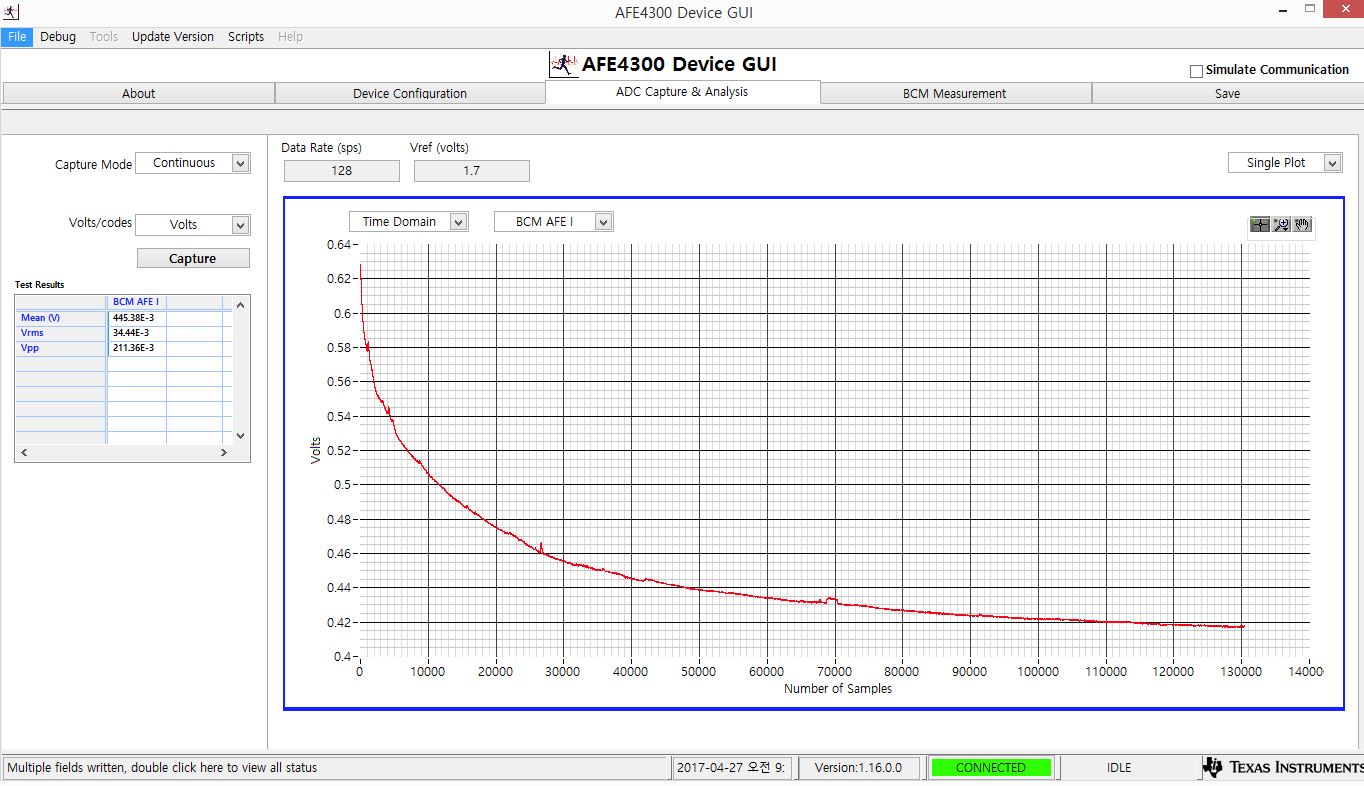This screenshot has height=786, width=1364.
Task: Go to the Save tab
Action: click(x=1227, y=93)
